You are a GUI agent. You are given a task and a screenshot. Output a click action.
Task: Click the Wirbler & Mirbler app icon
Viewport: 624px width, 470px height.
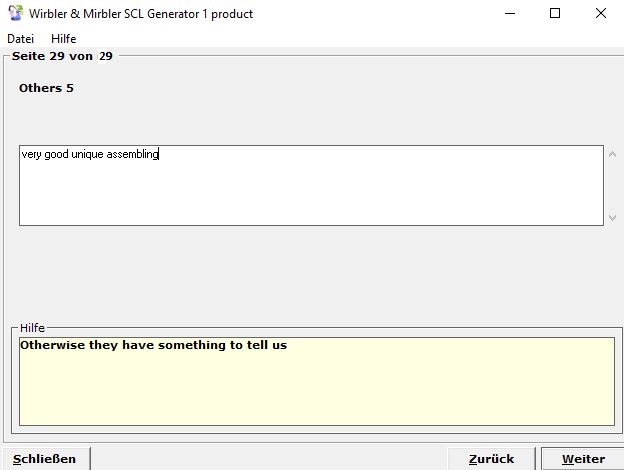[15, 14]
